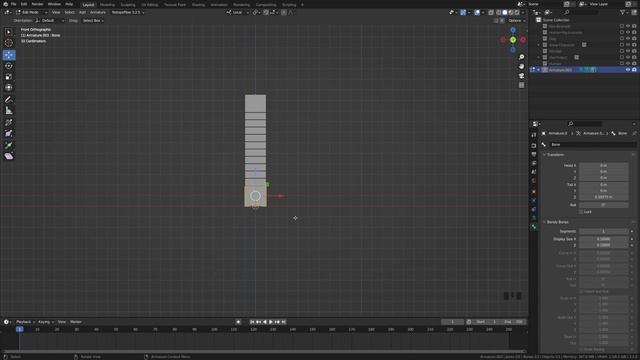The width and height of the screenshot is (640, 360).
Task: Open the RetopoFlow 3.2.5 dropdown
Action: (128, 13)
